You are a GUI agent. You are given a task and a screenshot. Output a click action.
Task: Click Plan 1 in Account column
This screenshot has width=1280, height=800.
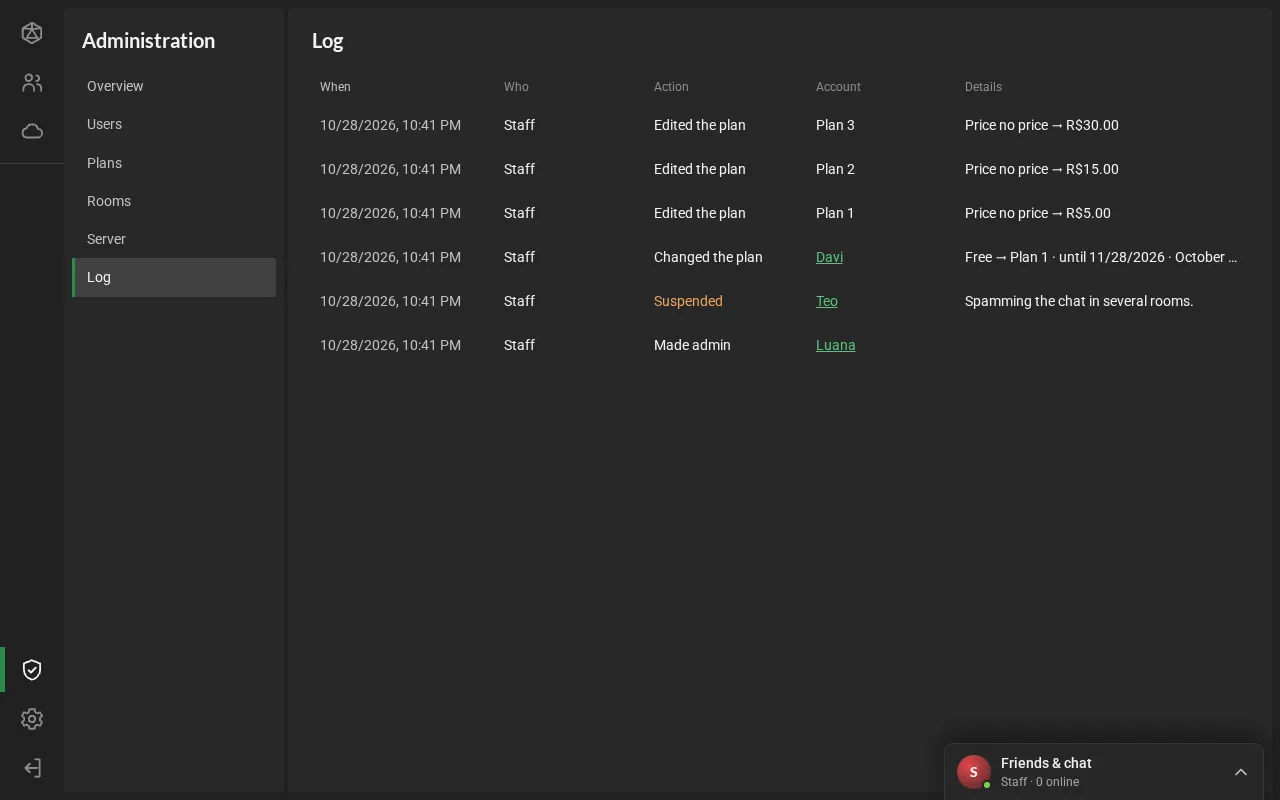[835, 213]
